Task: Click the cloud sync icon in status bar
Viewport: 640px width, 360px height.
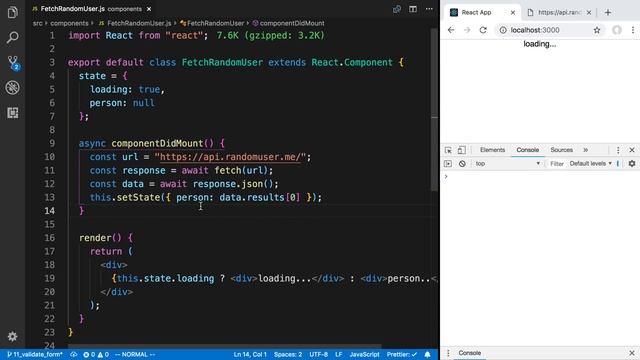Action: (x=73, y=354)
